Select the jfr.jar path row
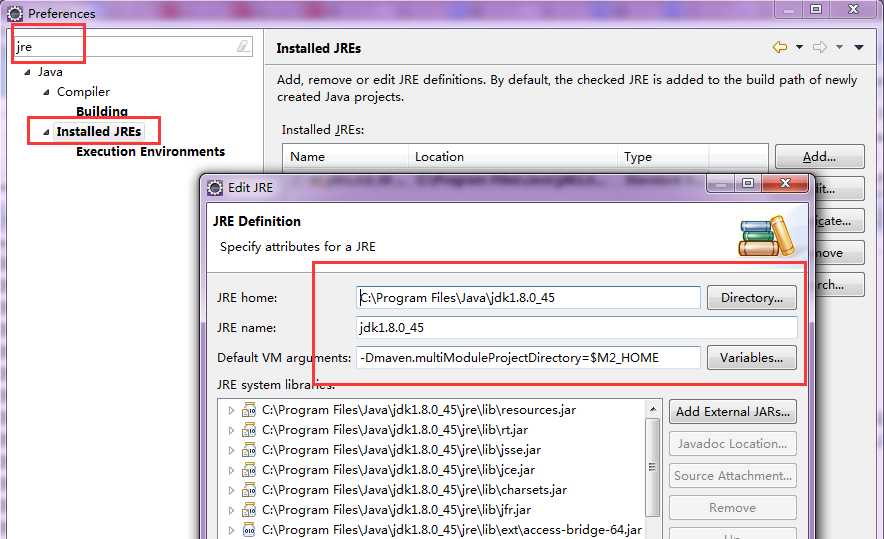The width and height of the screenshot is (884, 539). click(x=396, y=510)
